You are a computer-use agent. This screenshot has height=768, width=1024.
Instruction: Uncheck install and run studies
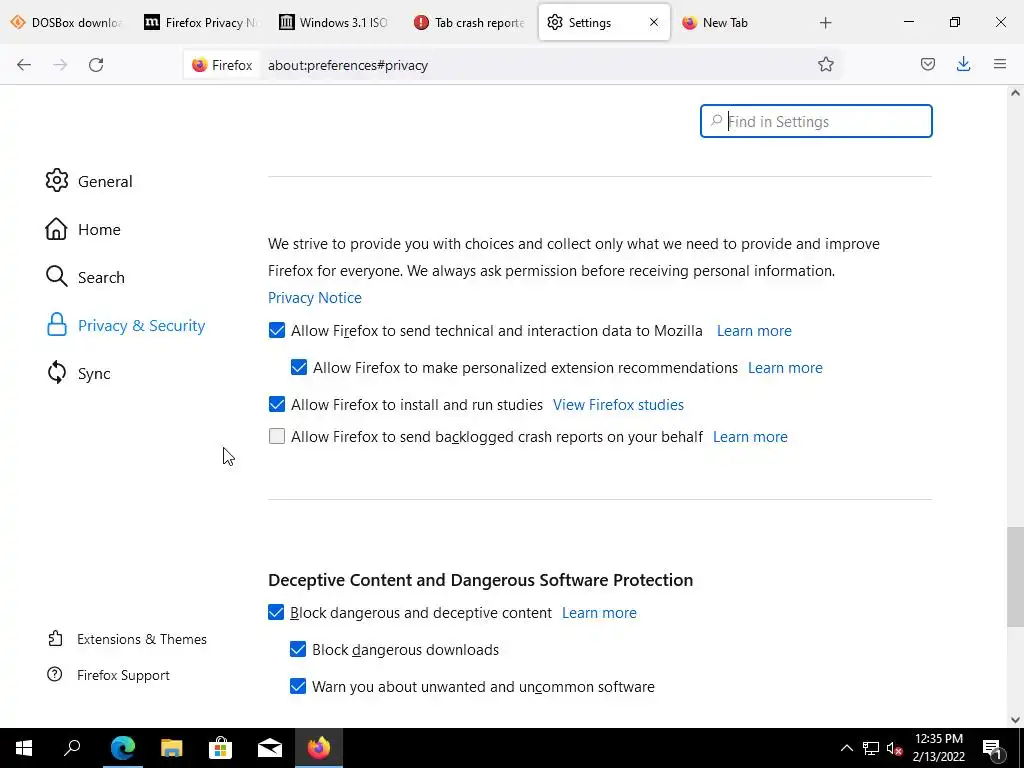click(x=277, y=404)
